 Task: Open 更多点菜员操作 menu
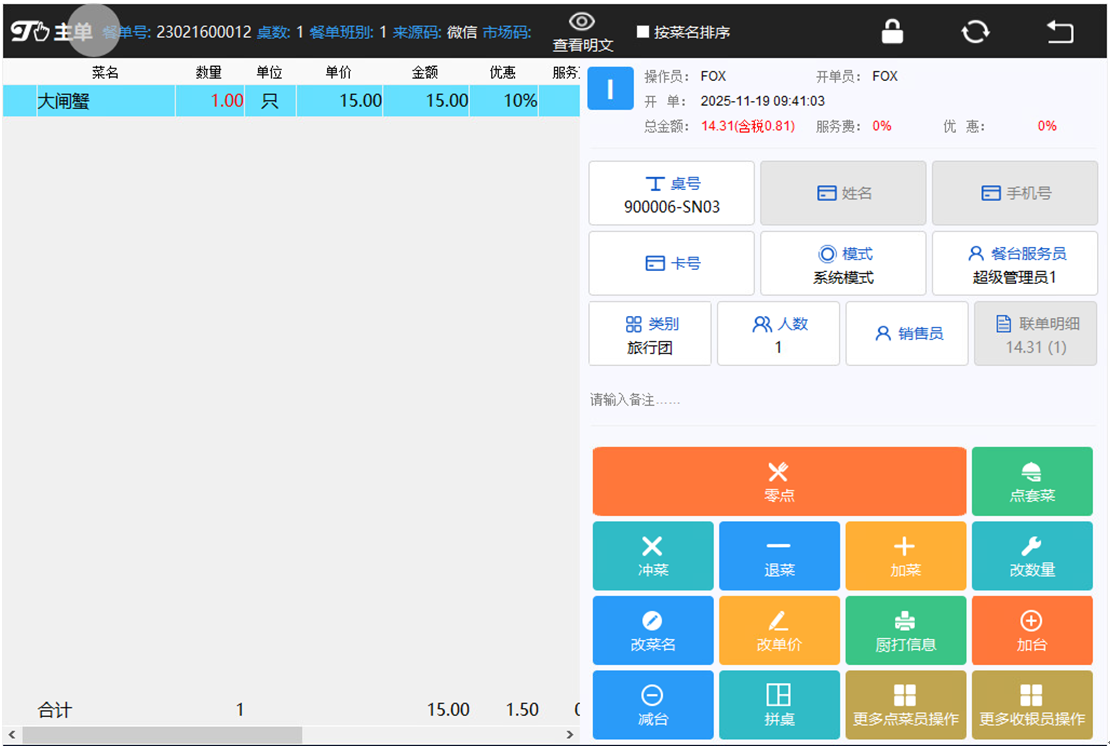[905, 705]
